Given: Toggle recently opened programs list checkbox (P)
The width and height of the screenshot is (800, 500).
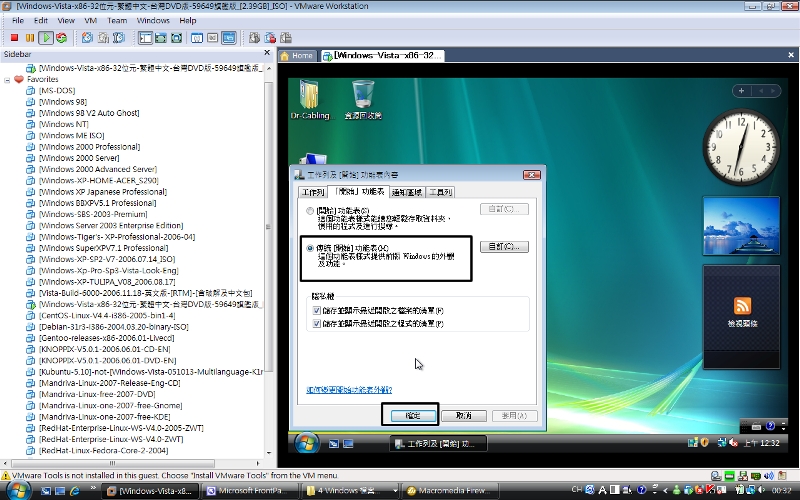Looking at the screenshot, I should click(x=316, y=323).
